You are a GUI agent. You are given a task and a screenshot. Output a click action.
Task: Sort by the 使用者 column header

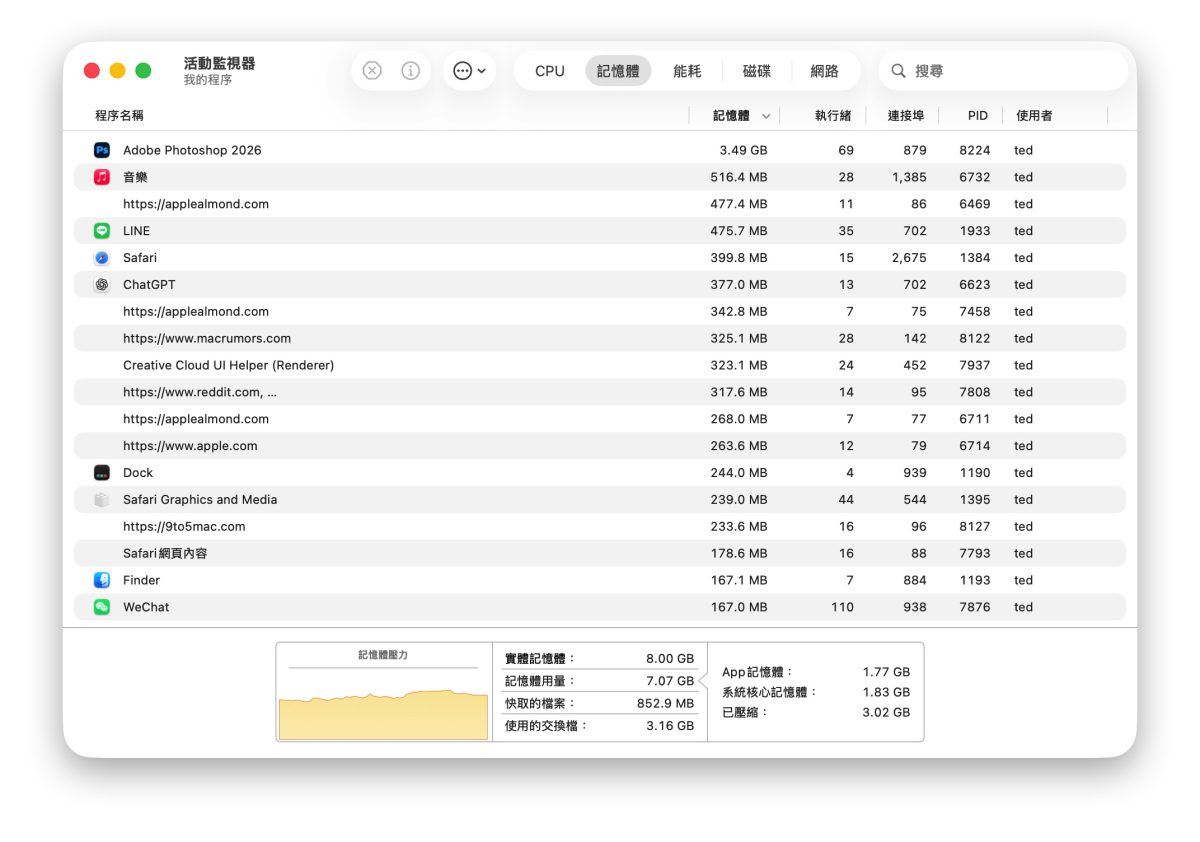tap(1034, 116)
